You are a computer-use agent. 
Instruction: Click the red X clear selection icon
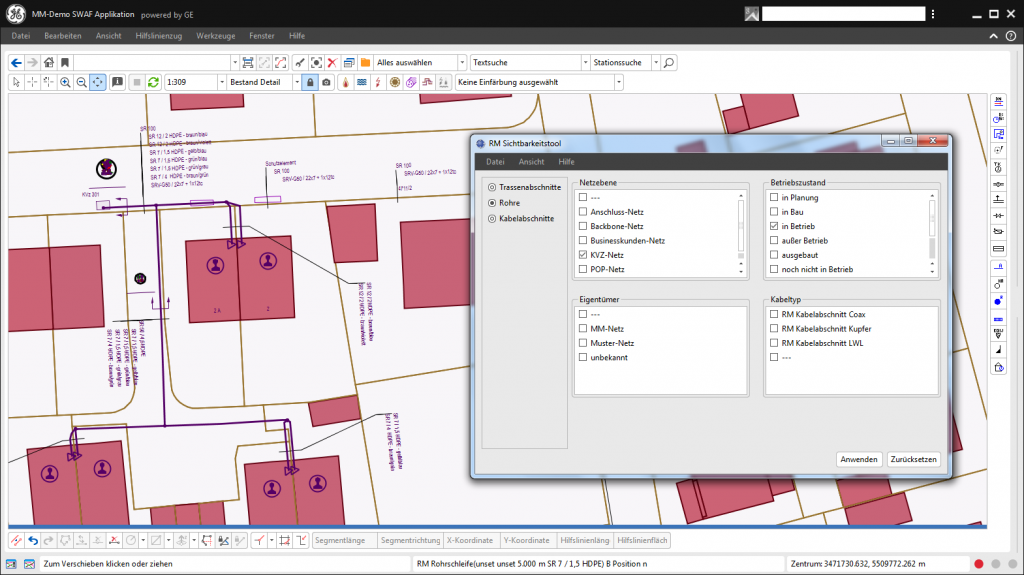(x=333, y=62)
